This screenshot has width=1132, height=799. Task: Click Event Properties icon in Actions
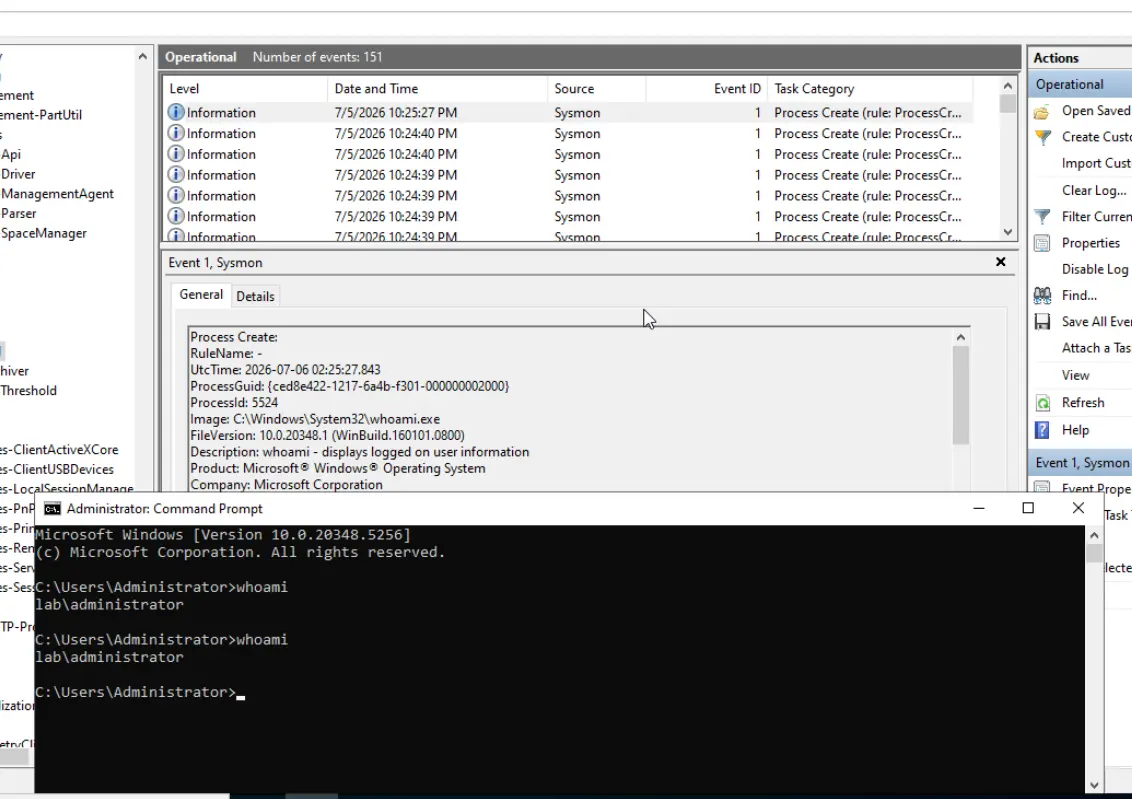click(x=1042, y=488)
